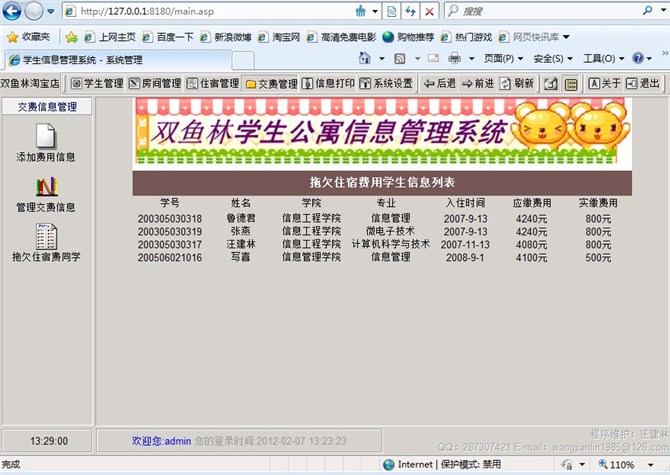Open the 学生管理 toolbar menu
The image size is (670, 475).
97,83
